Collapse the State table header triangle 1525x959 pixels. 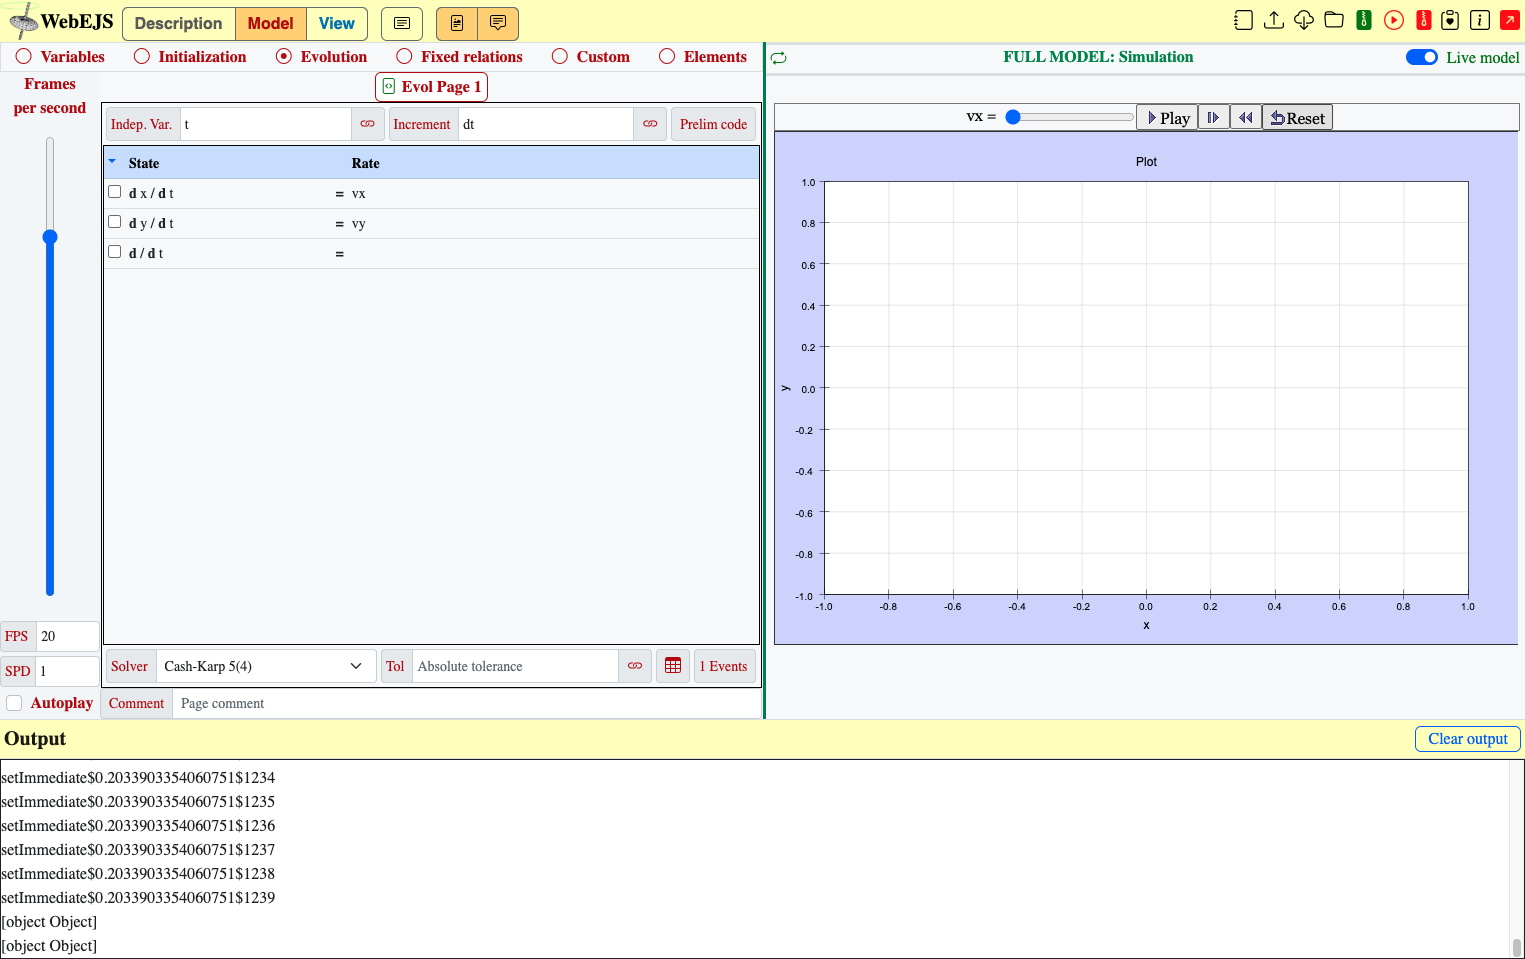[x=112, y=161]
